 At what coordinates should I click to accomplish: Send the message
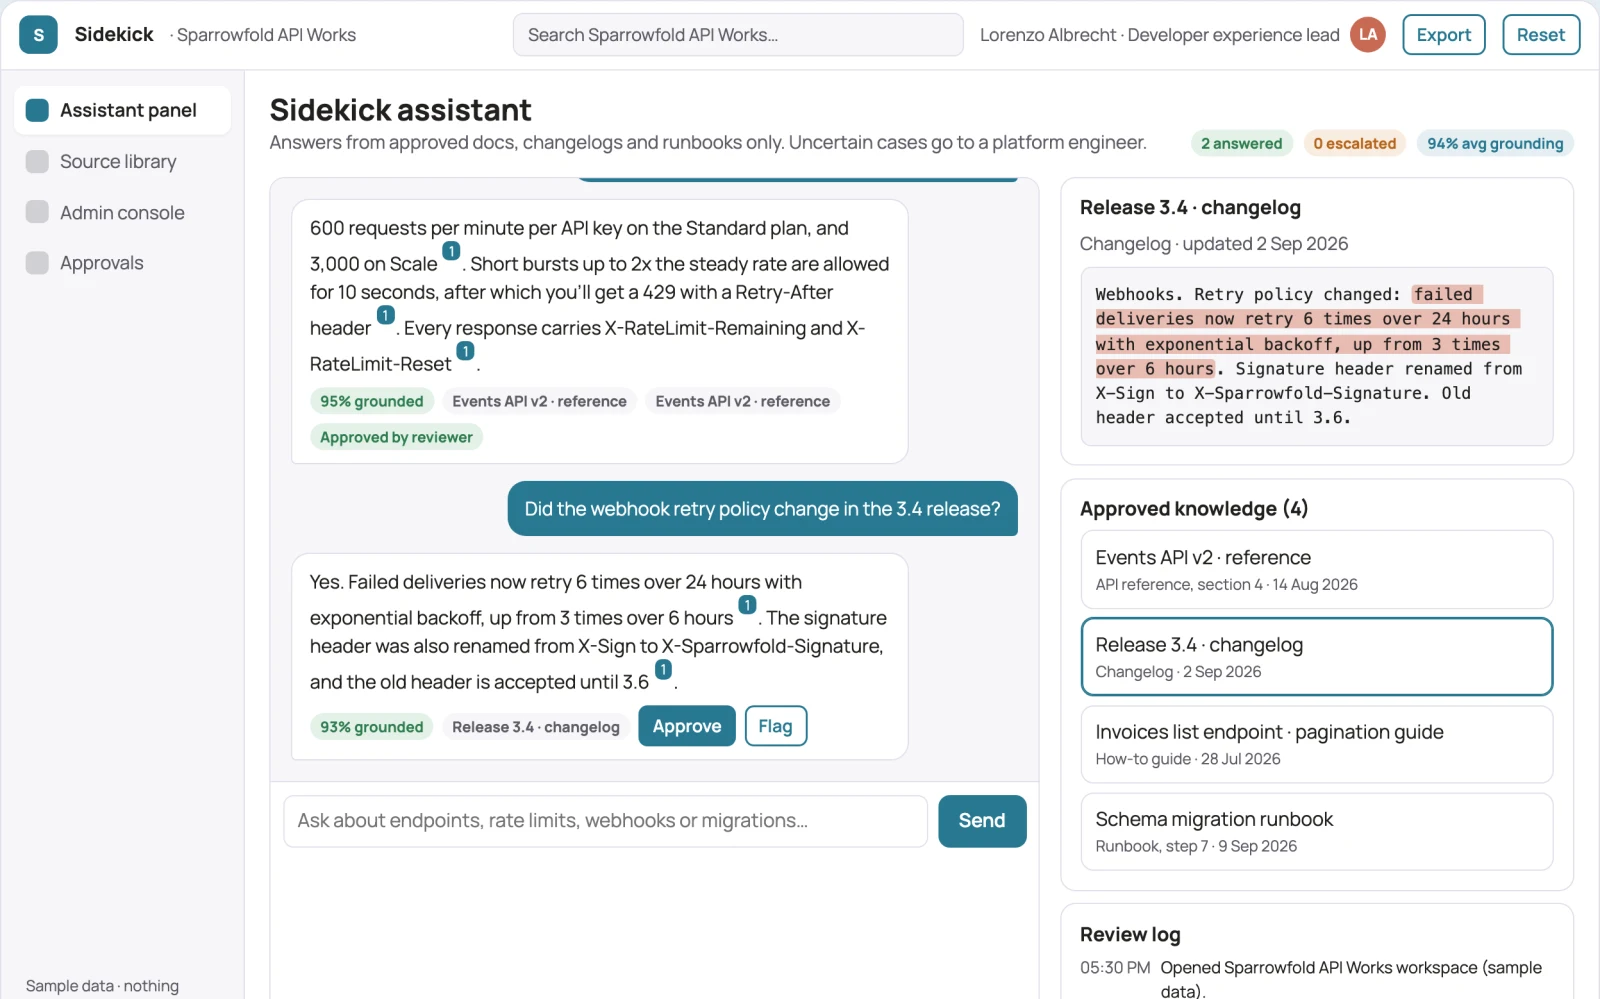(982, 821)
